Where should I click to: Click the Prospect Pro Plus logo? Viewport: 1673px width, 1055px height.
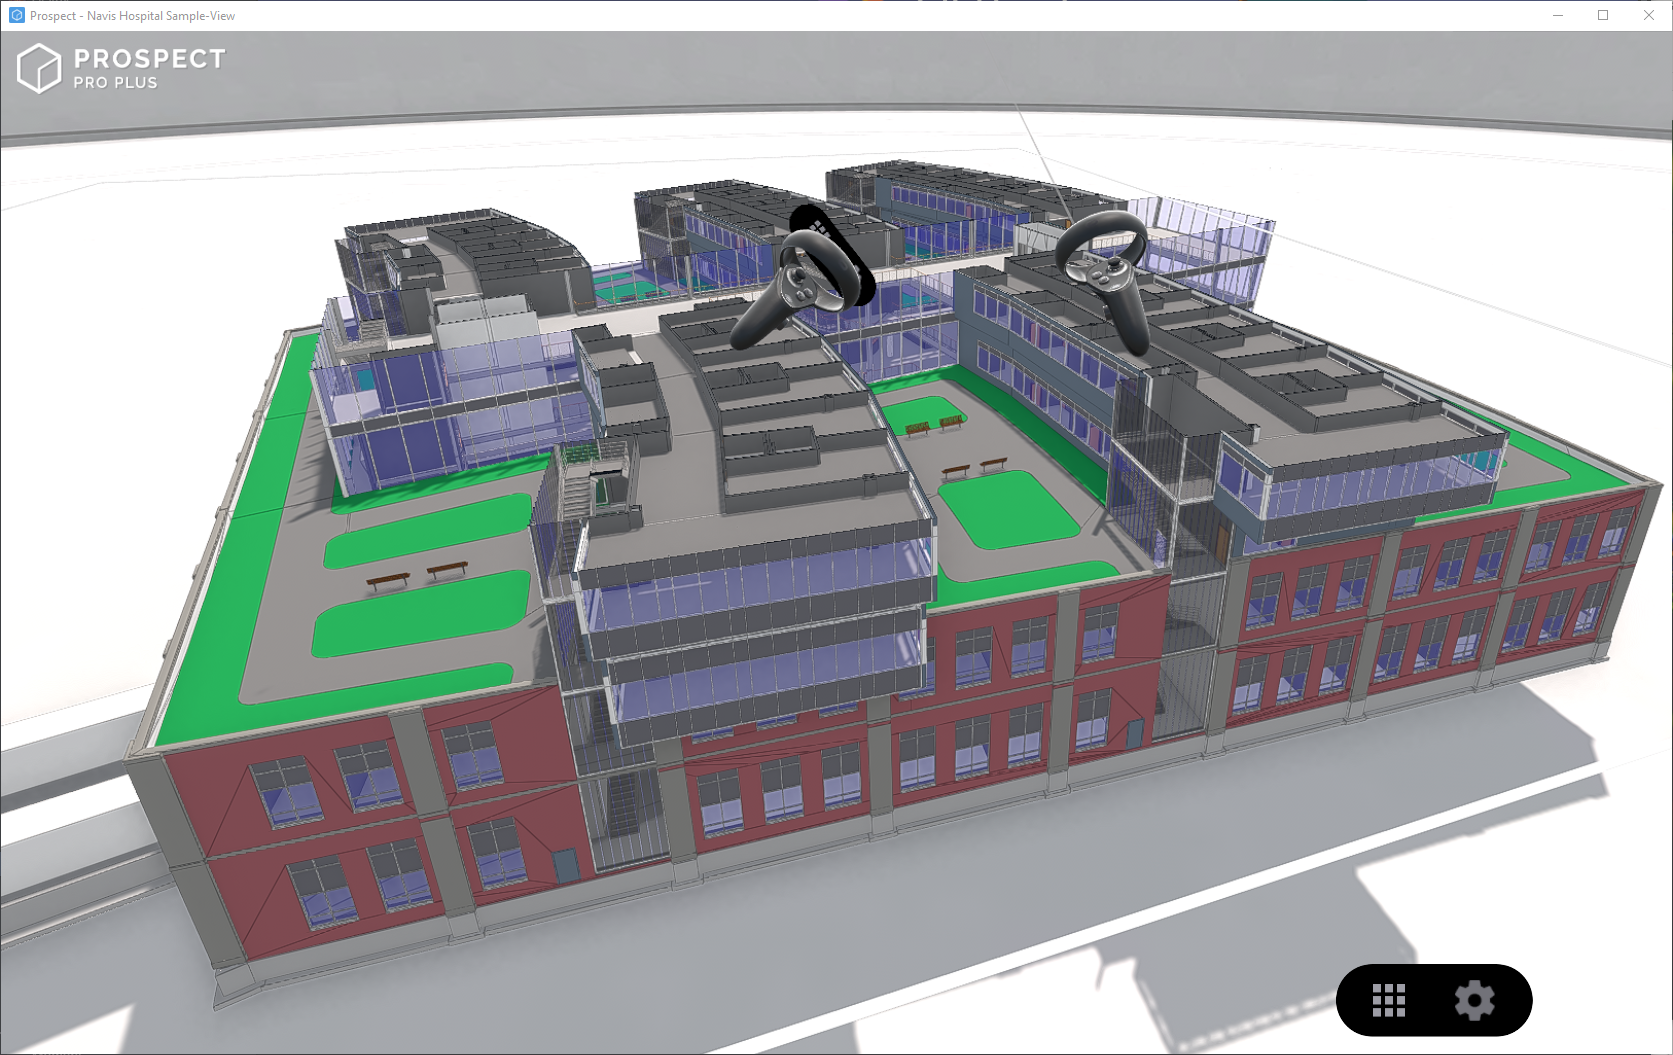(x=122, y=68)
